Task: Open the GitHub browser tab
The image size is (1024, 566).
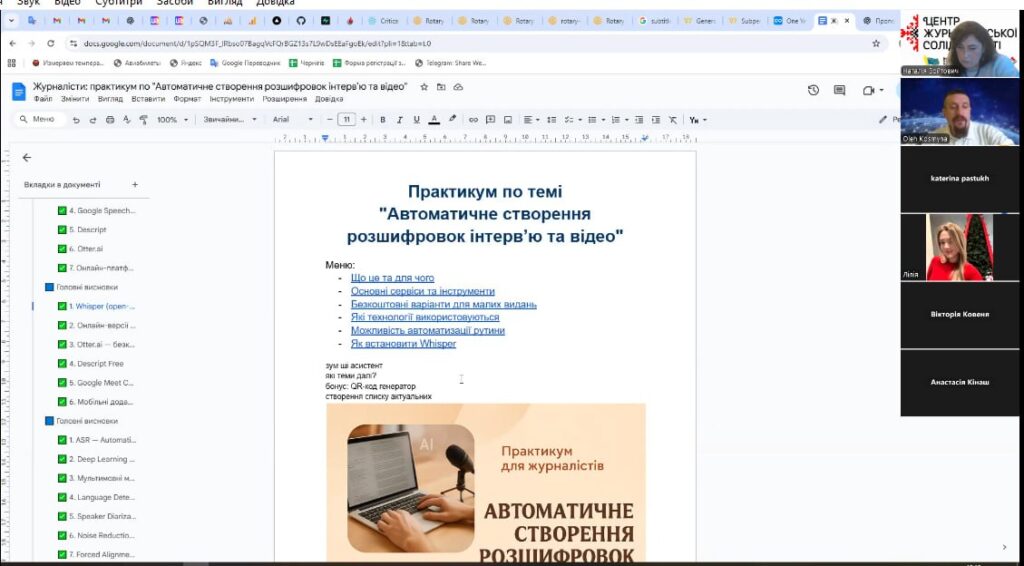Action: pyautogui.click(x=301, y=21)
